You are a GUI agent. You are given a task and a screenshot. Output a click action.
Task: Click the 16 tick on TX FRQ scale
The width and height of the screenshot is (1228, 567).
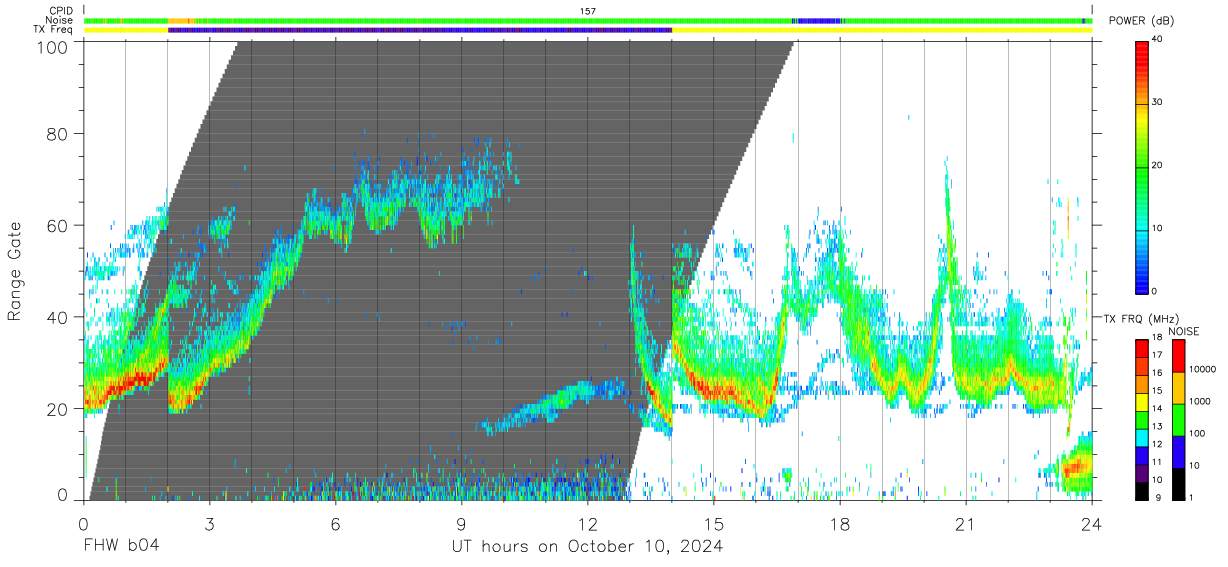[x=1157, y=372]
